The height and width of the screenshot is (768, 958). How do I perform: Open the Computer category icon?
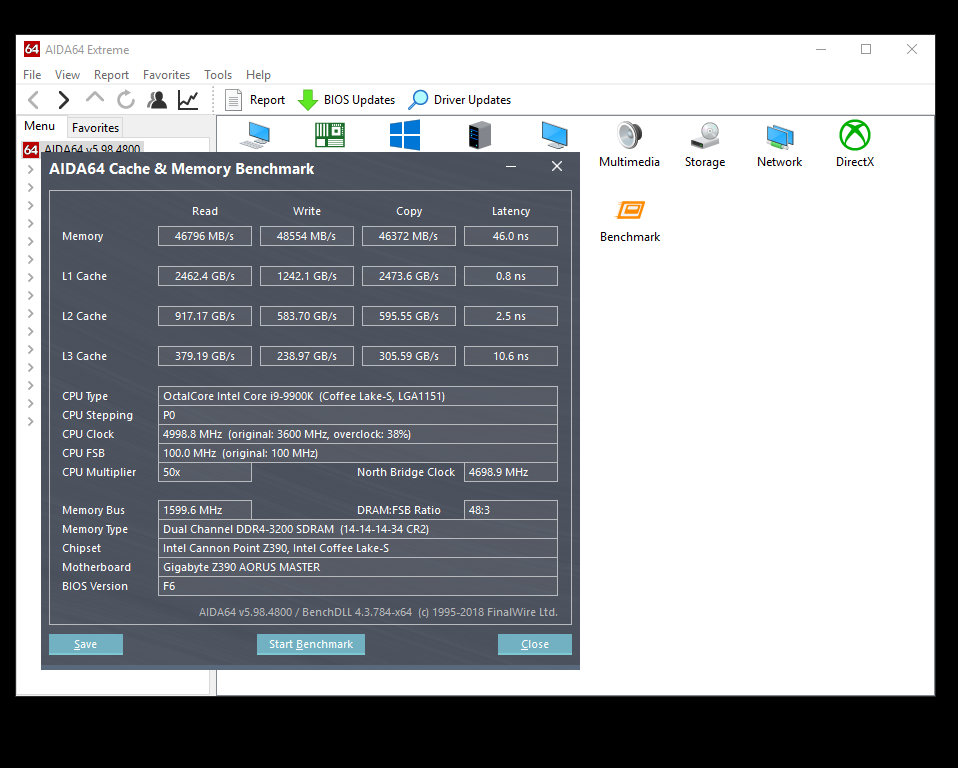[255, 135]
